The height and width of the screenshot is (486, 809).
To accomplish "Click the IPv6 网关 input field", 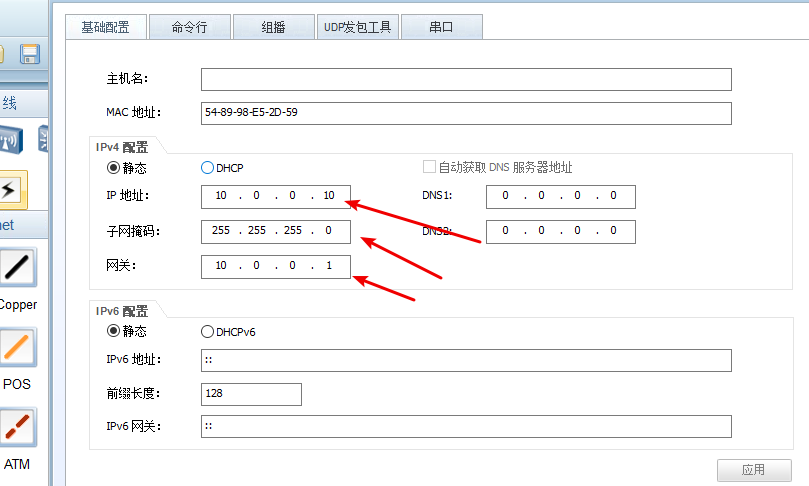I will (x=466, y=426).
